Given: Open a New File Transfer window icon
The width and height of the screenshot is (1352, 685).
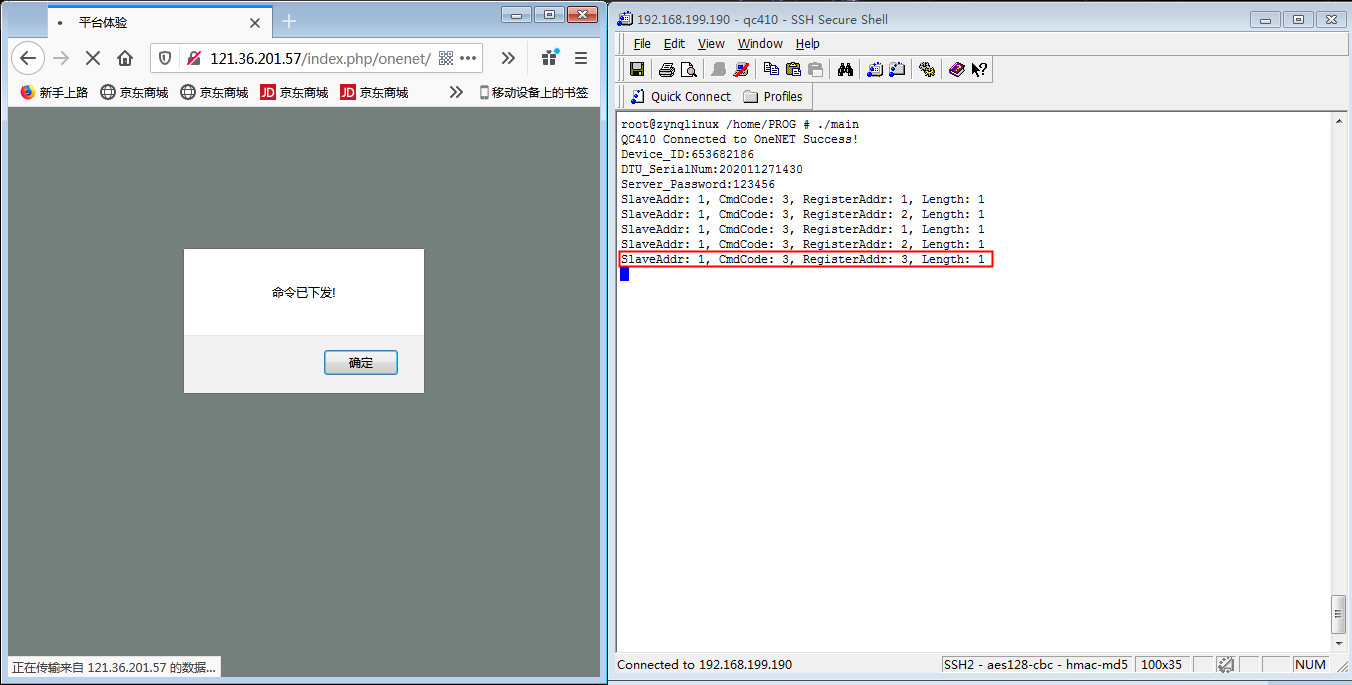Looking at the screenshot, I should pyautogui.click(x=897, y=69).
